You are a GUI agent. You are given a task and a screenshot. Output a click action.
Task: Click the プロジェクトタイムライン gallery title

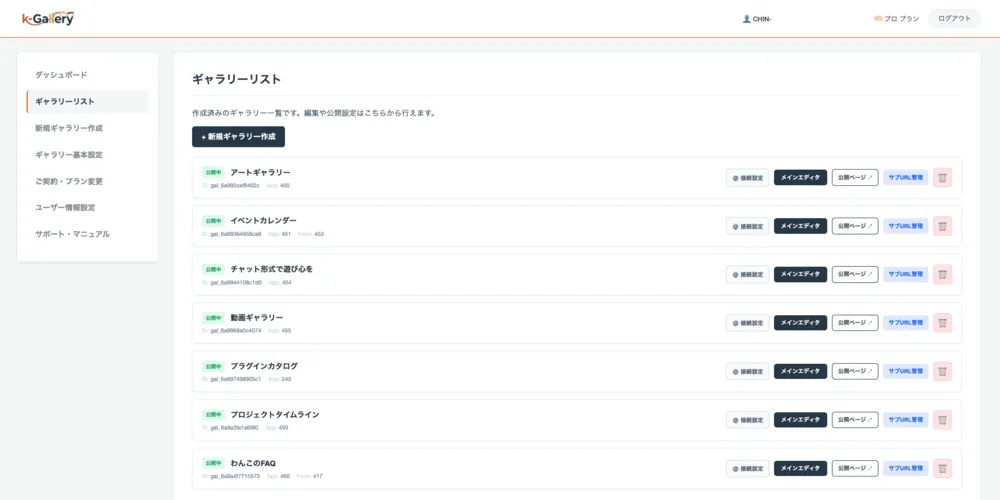coord(275,415)
